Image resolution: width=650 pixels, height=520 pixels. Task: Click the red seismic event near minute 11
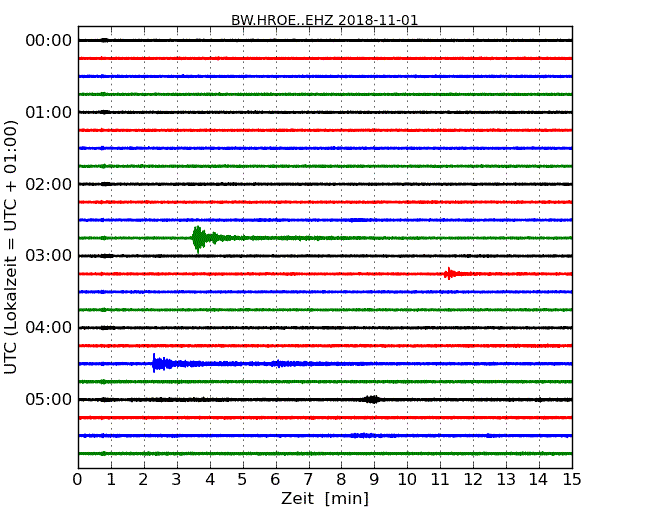pyautogui.click(x=449, y=274)
